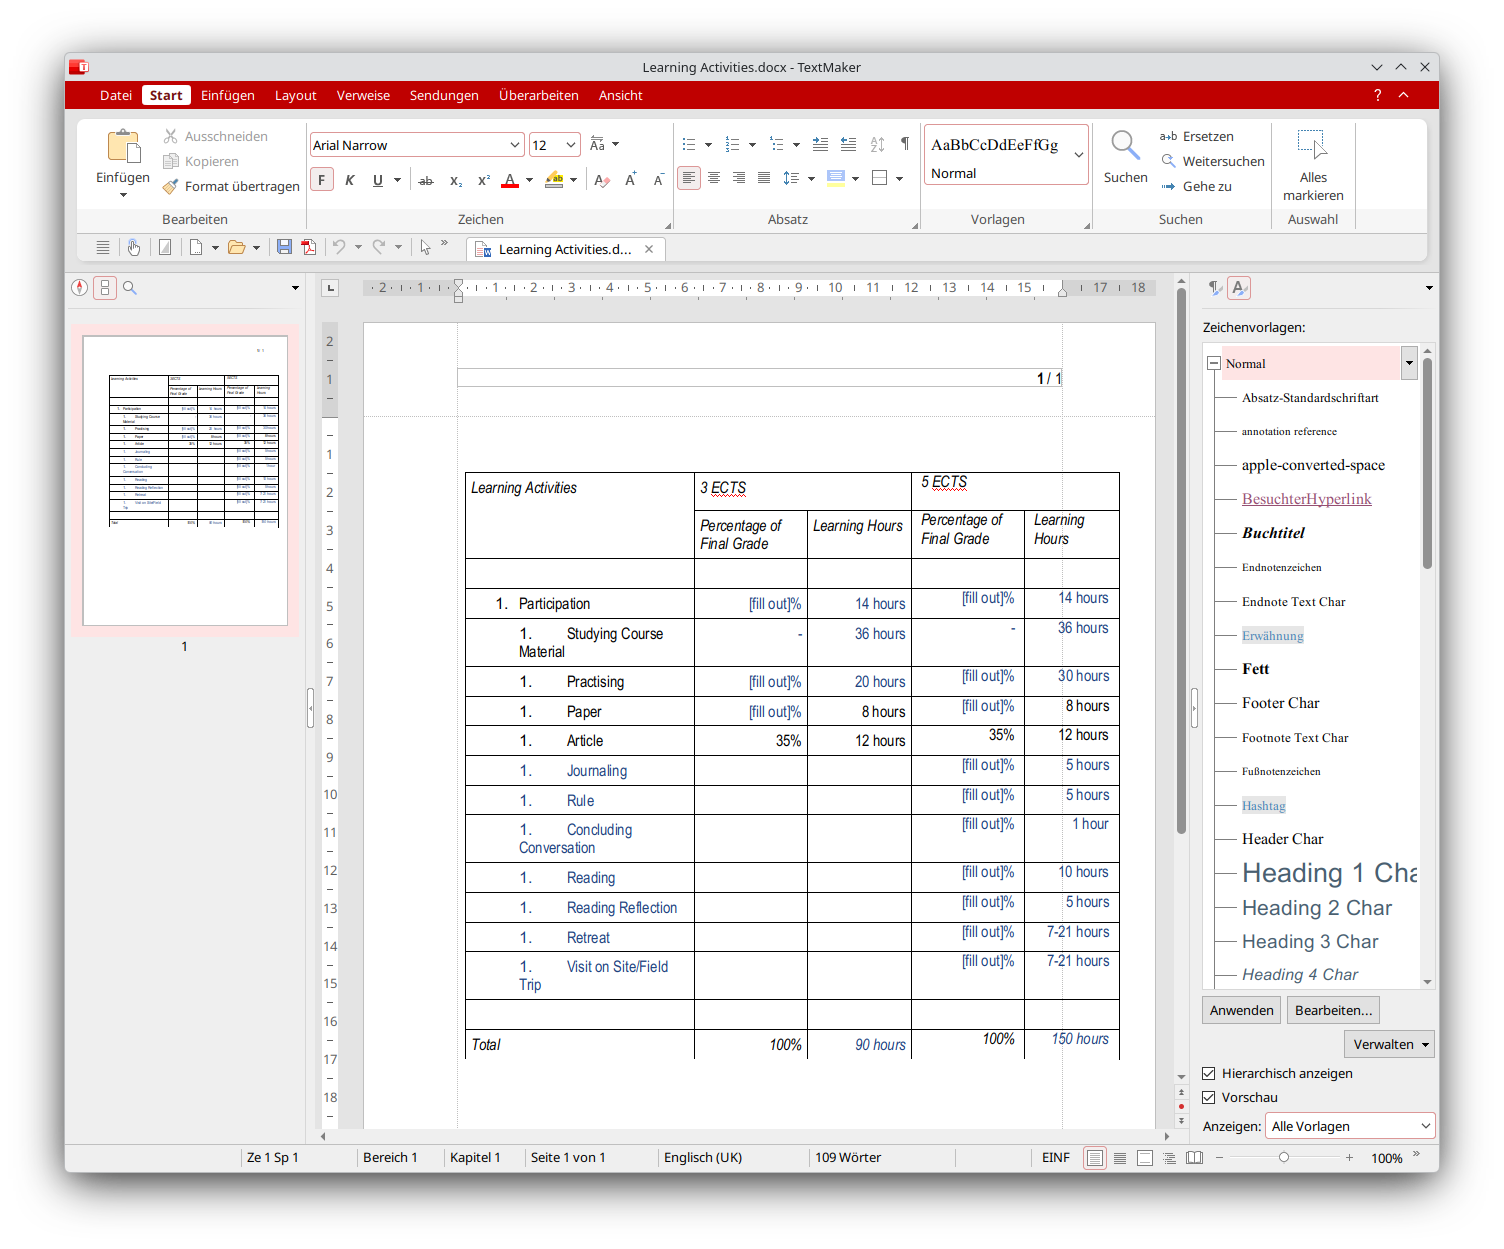Toggle italic formatting (K button)

click(350, 180)
